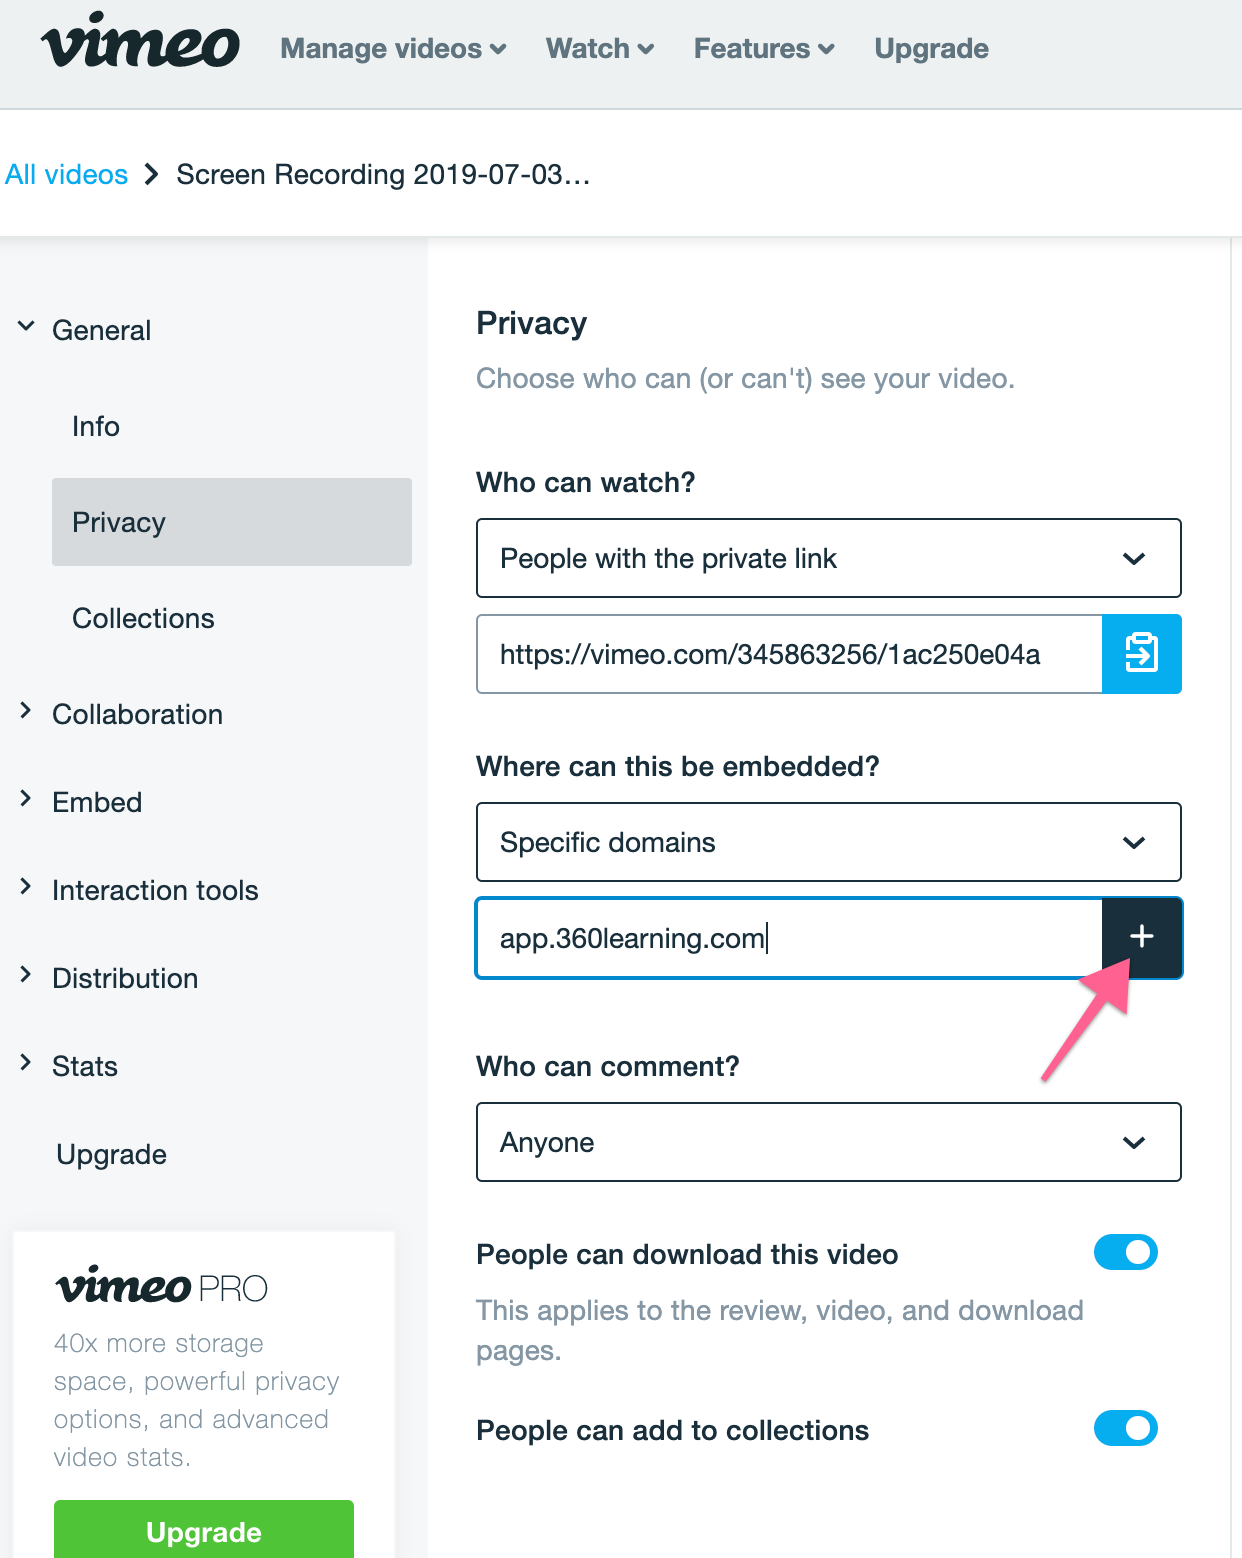Toggle People can add to collections
This screenshot has width=1242, height=1558.
click(x=1125, y=1428)
